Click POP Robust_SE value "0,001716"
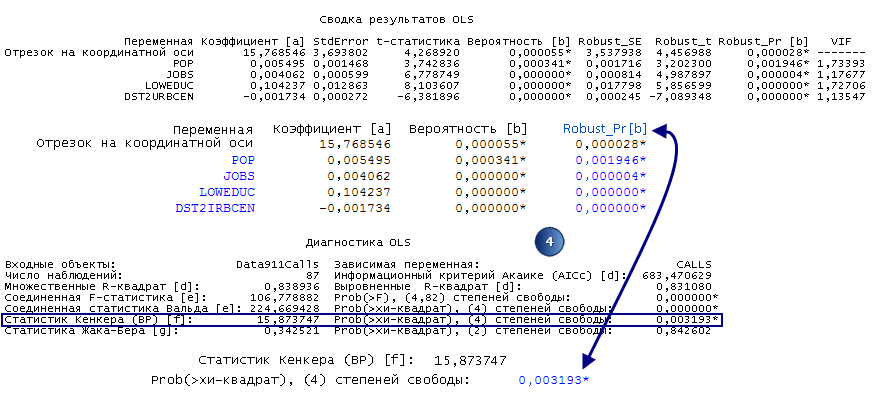 coord(613,64)
